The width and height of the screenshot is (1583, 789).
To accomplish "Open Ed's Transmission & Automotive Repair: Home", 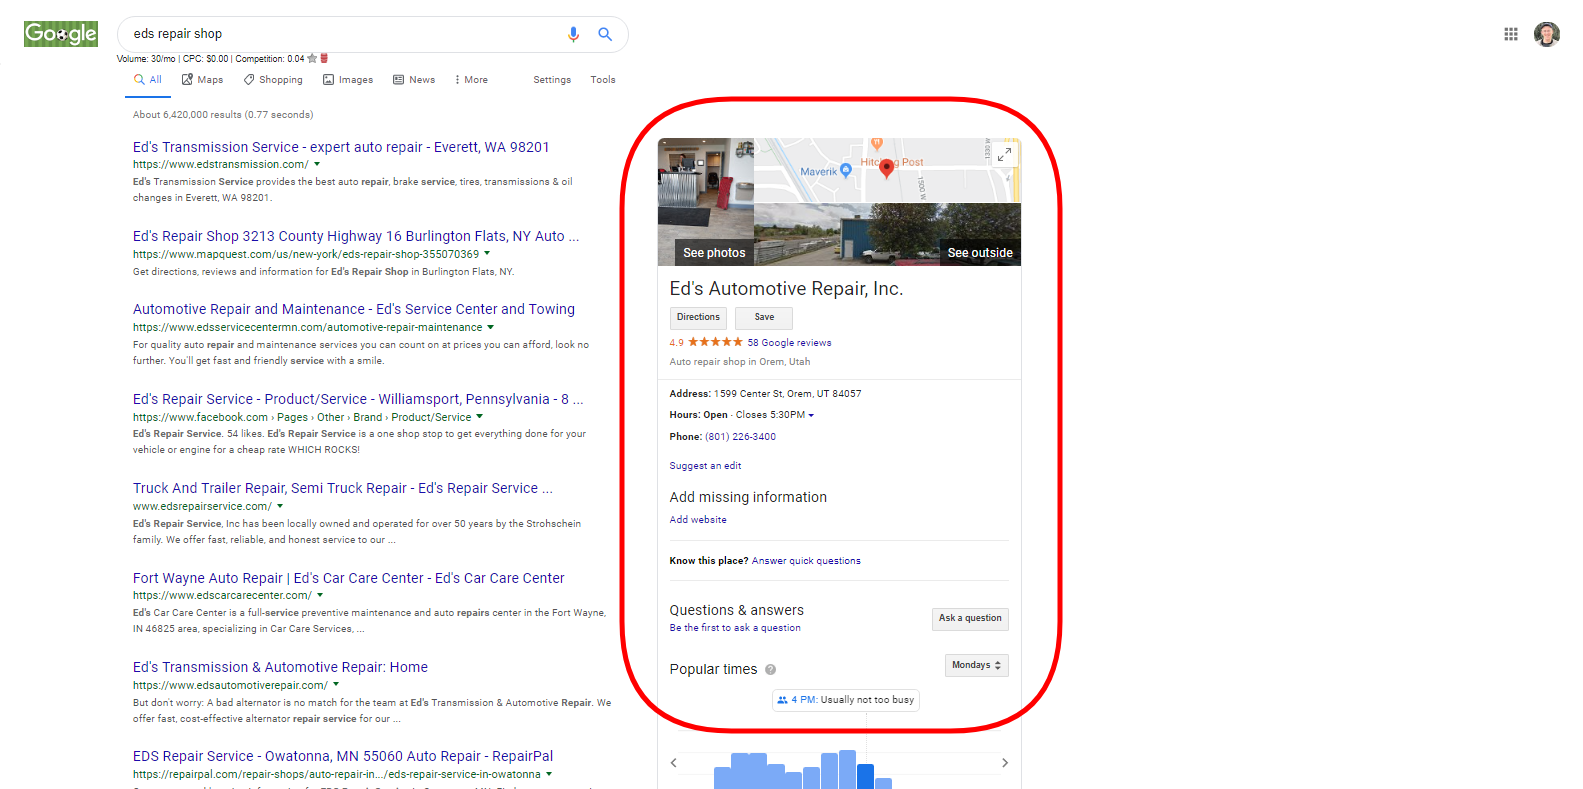I will [x=280, y=667].
